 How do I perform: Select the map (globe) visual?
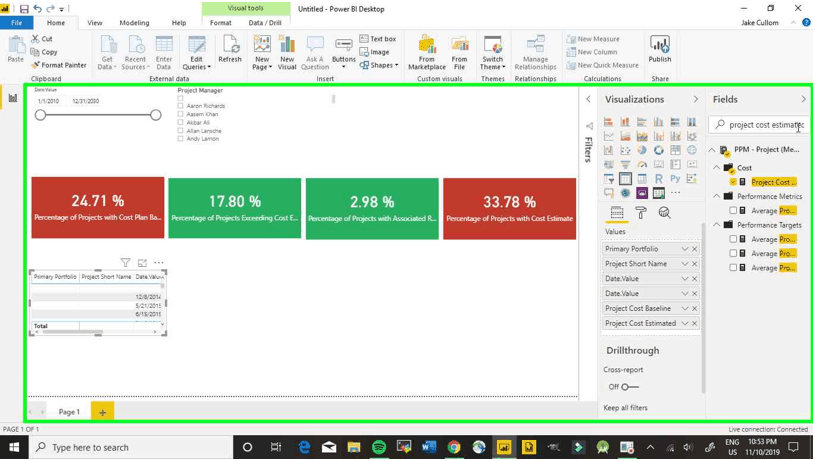tap(692, 150)
